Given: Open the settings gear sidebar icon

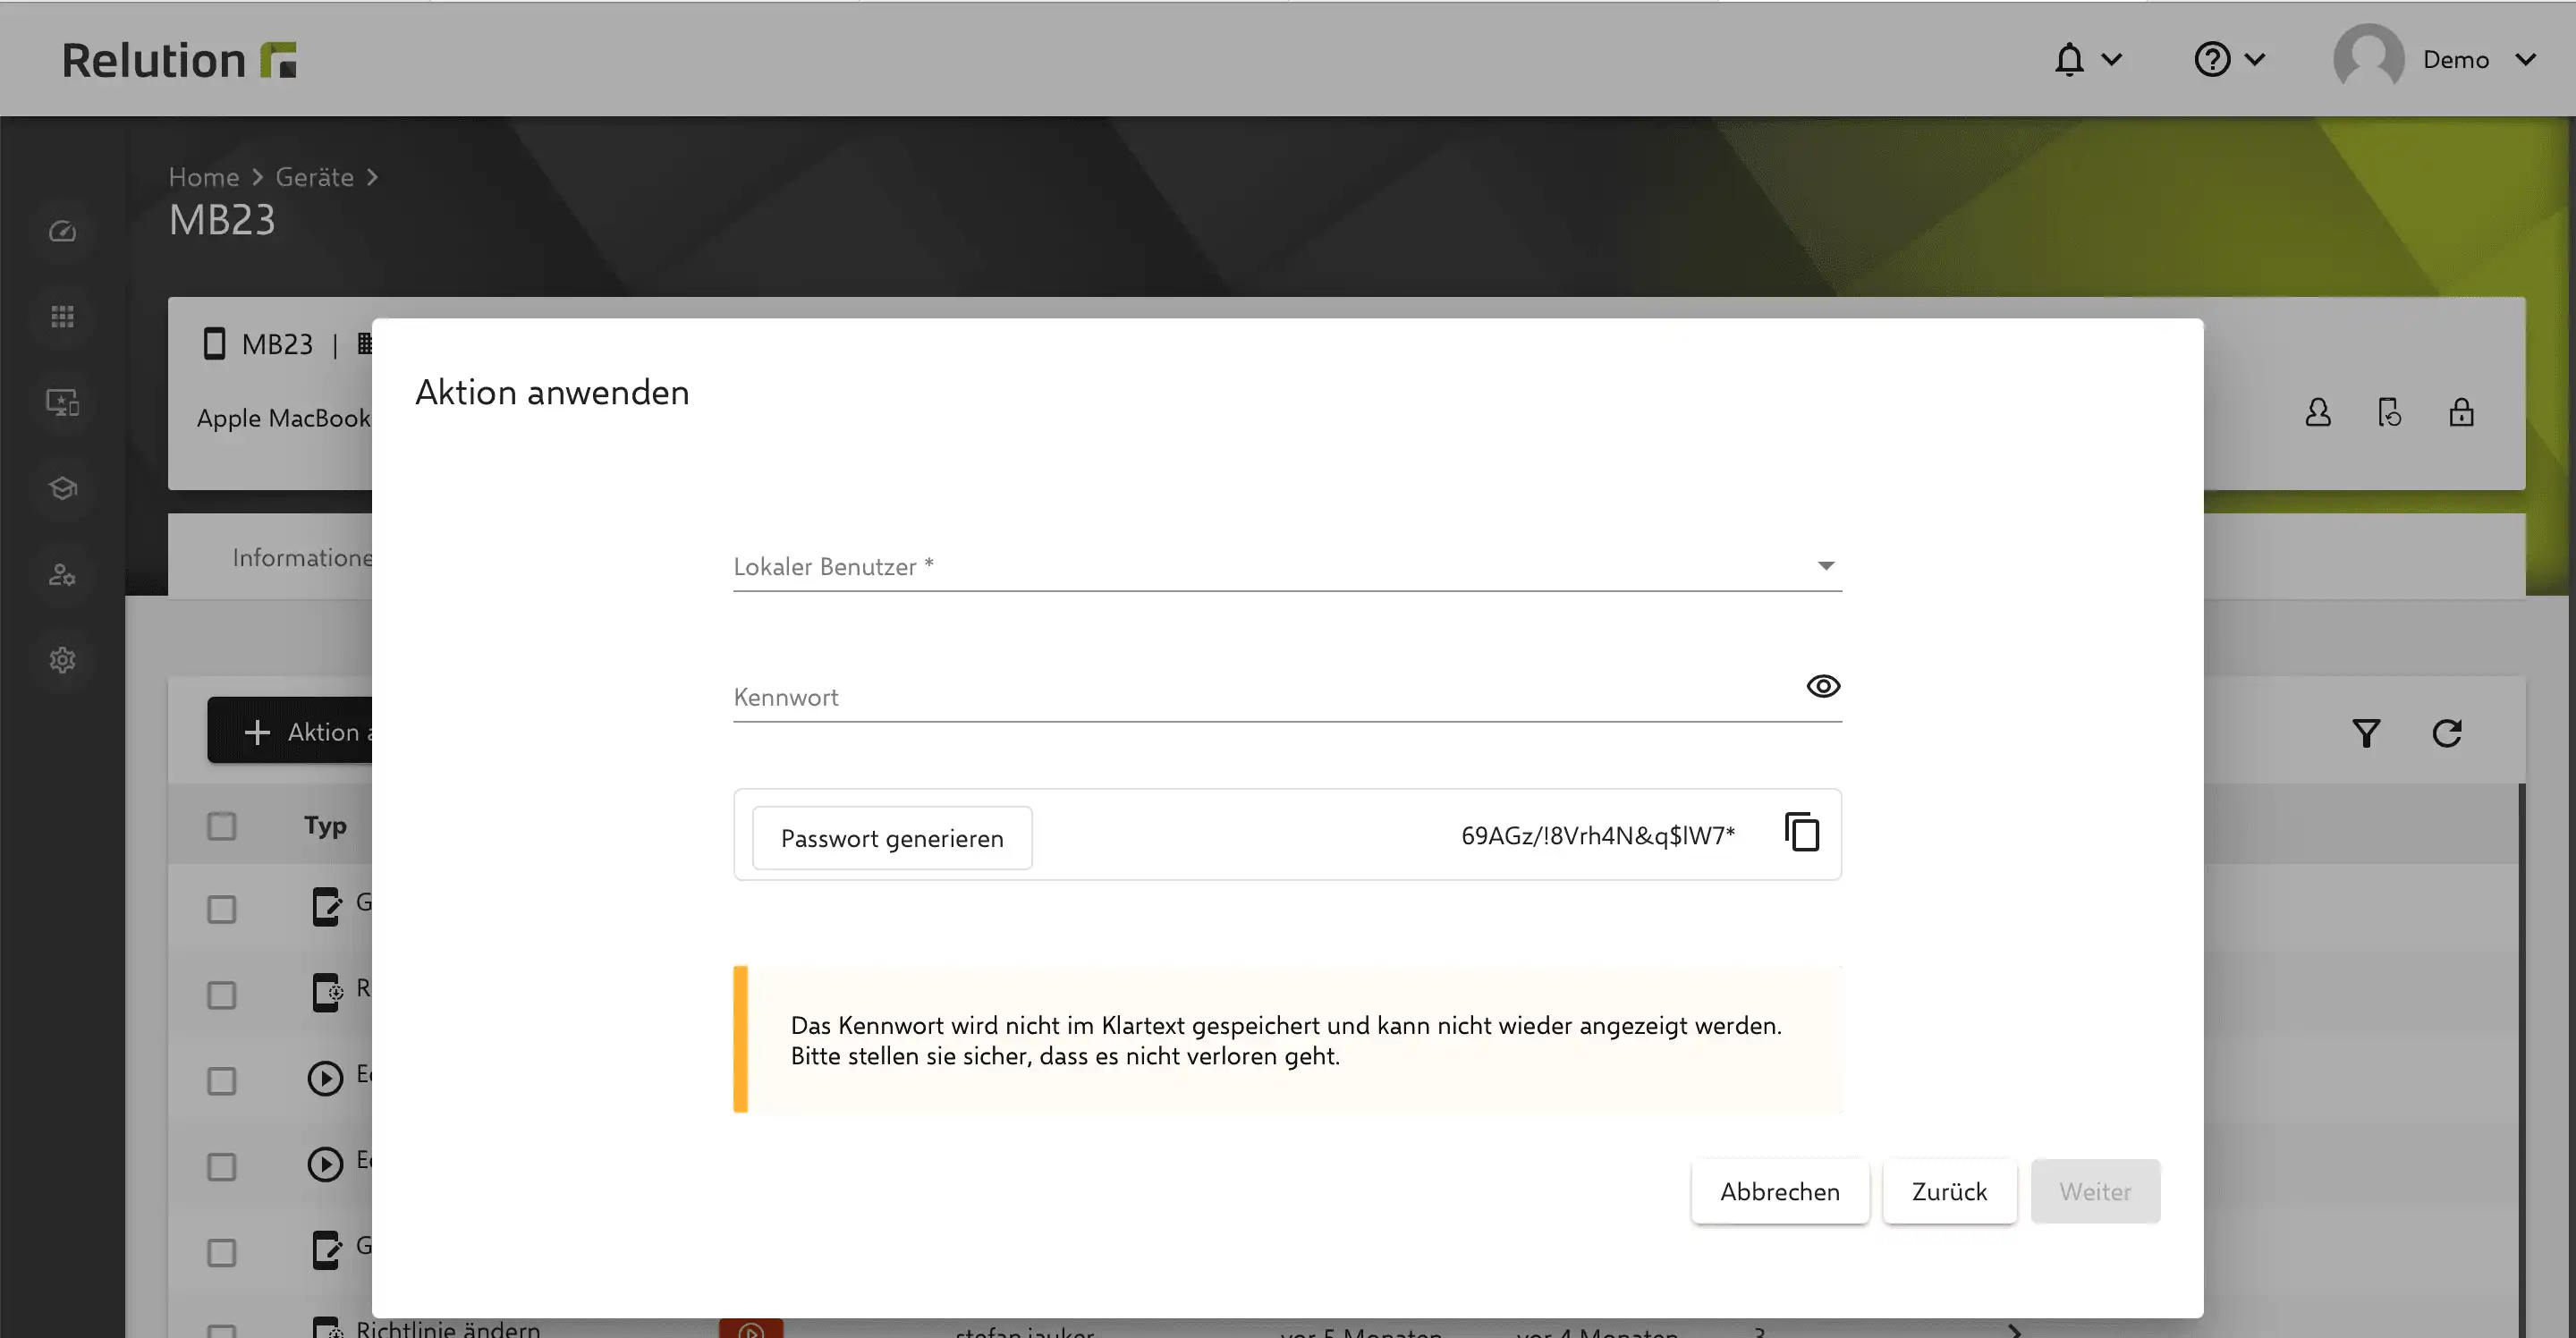Looking at the screenshot, I should tap(62, 660).
